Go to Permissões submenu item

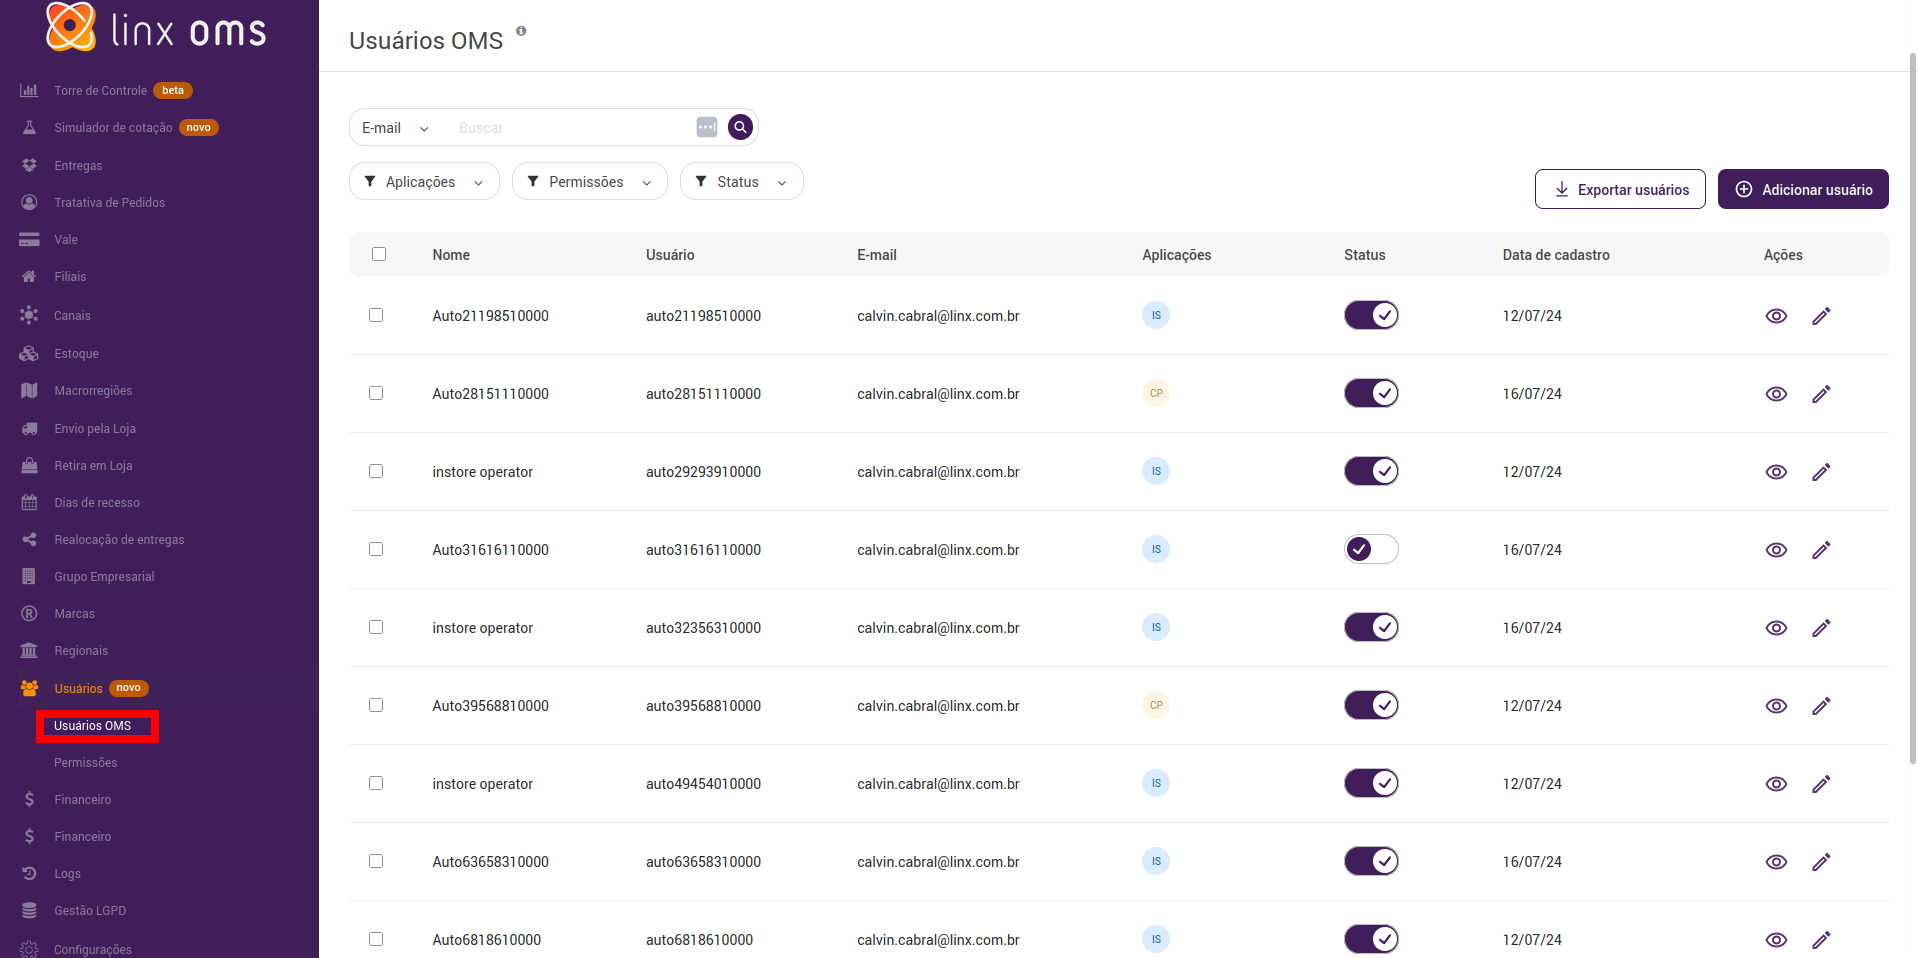[x=86, y=763]
